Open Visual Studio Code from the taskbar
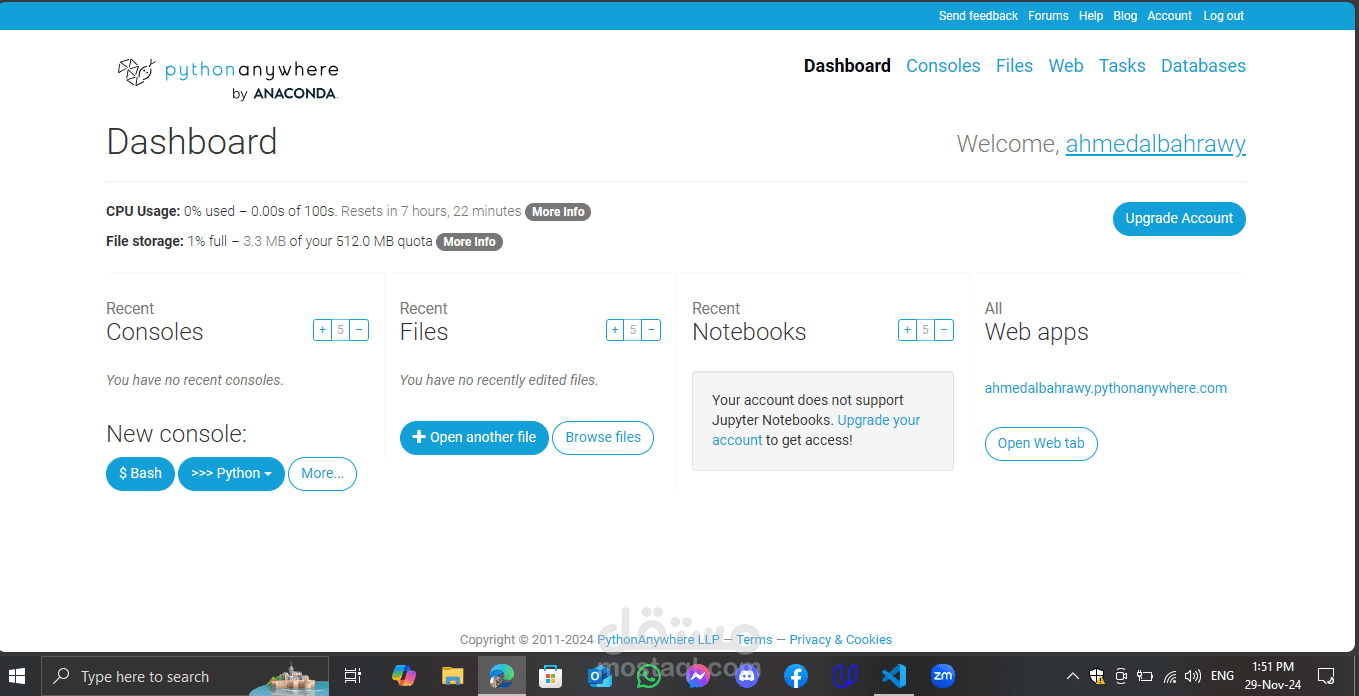Screen dimensions: 1359x696 [894, 676]
